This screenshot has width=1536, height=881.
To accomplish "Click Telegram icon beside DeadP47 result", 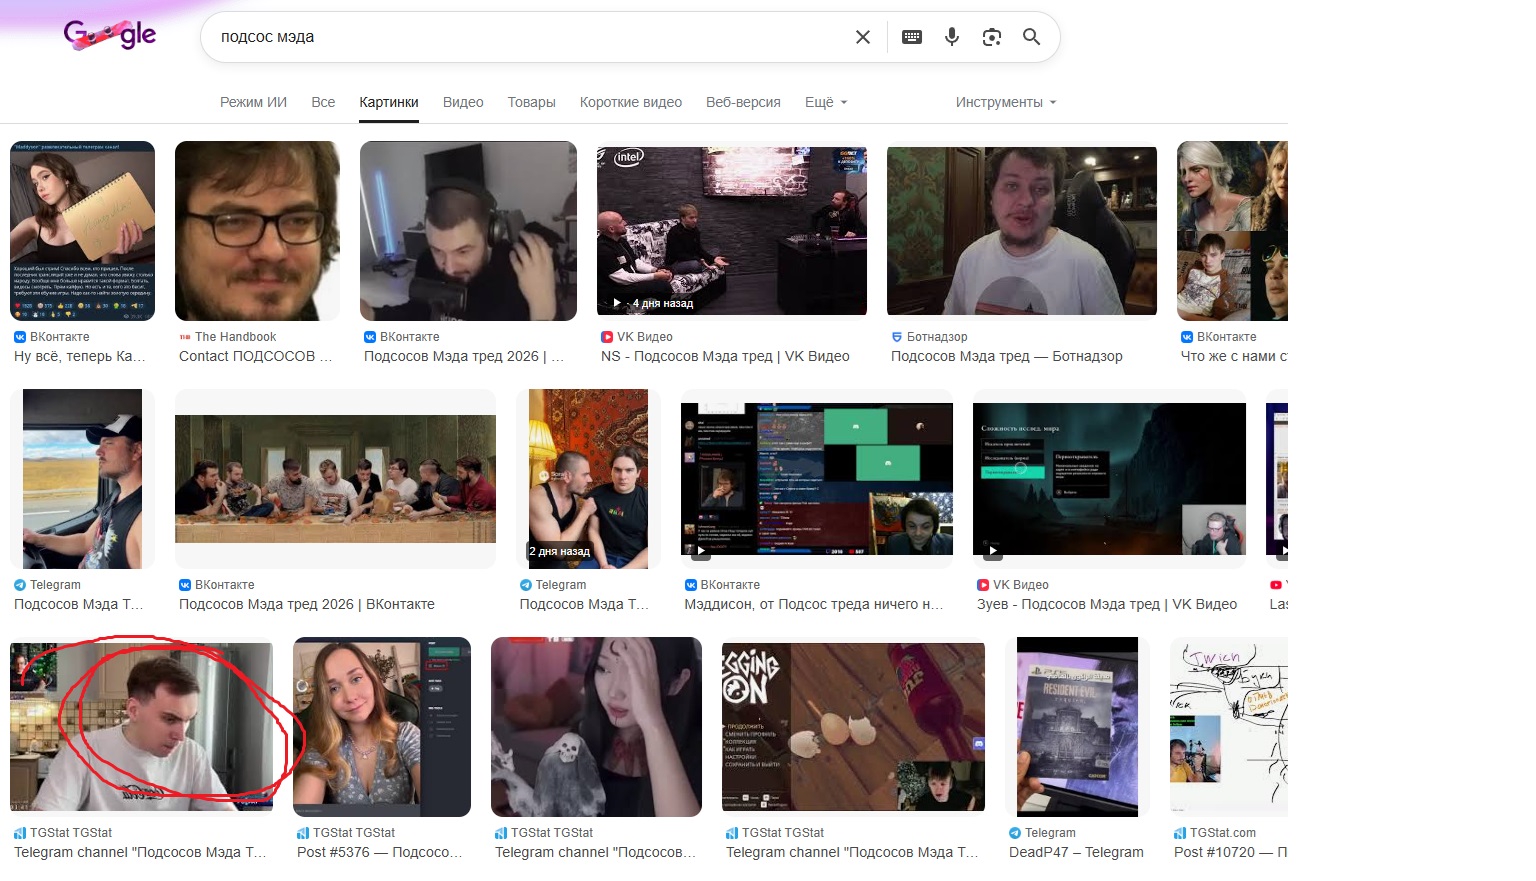I will tap(1015, 833).
